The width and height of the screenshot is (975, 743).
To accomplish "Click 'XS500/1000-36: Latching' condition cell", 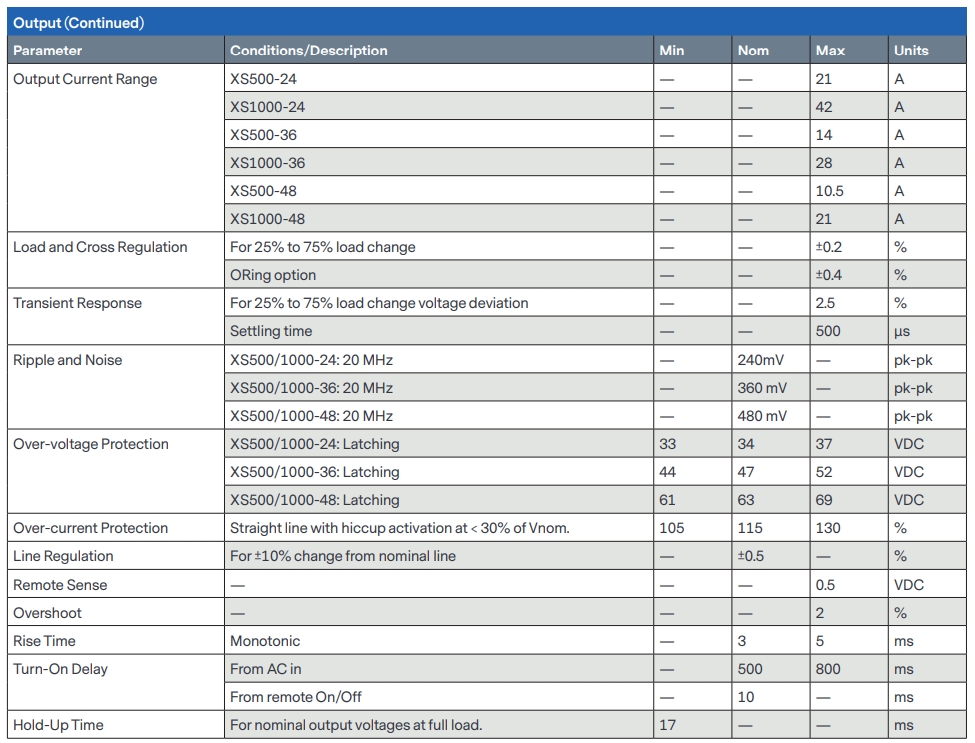I will tap(314, 472).
